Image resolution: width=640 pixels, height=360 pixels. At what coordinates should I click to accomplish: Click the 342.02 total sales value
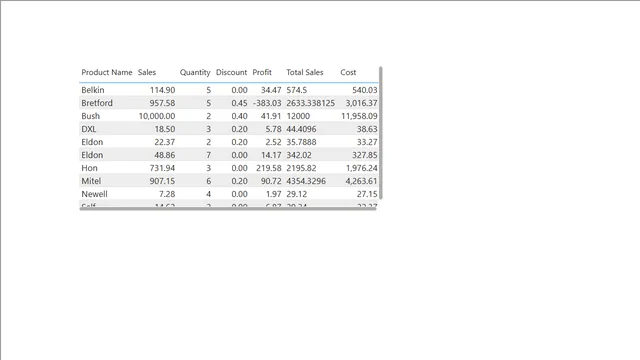(x=299, y=155)
